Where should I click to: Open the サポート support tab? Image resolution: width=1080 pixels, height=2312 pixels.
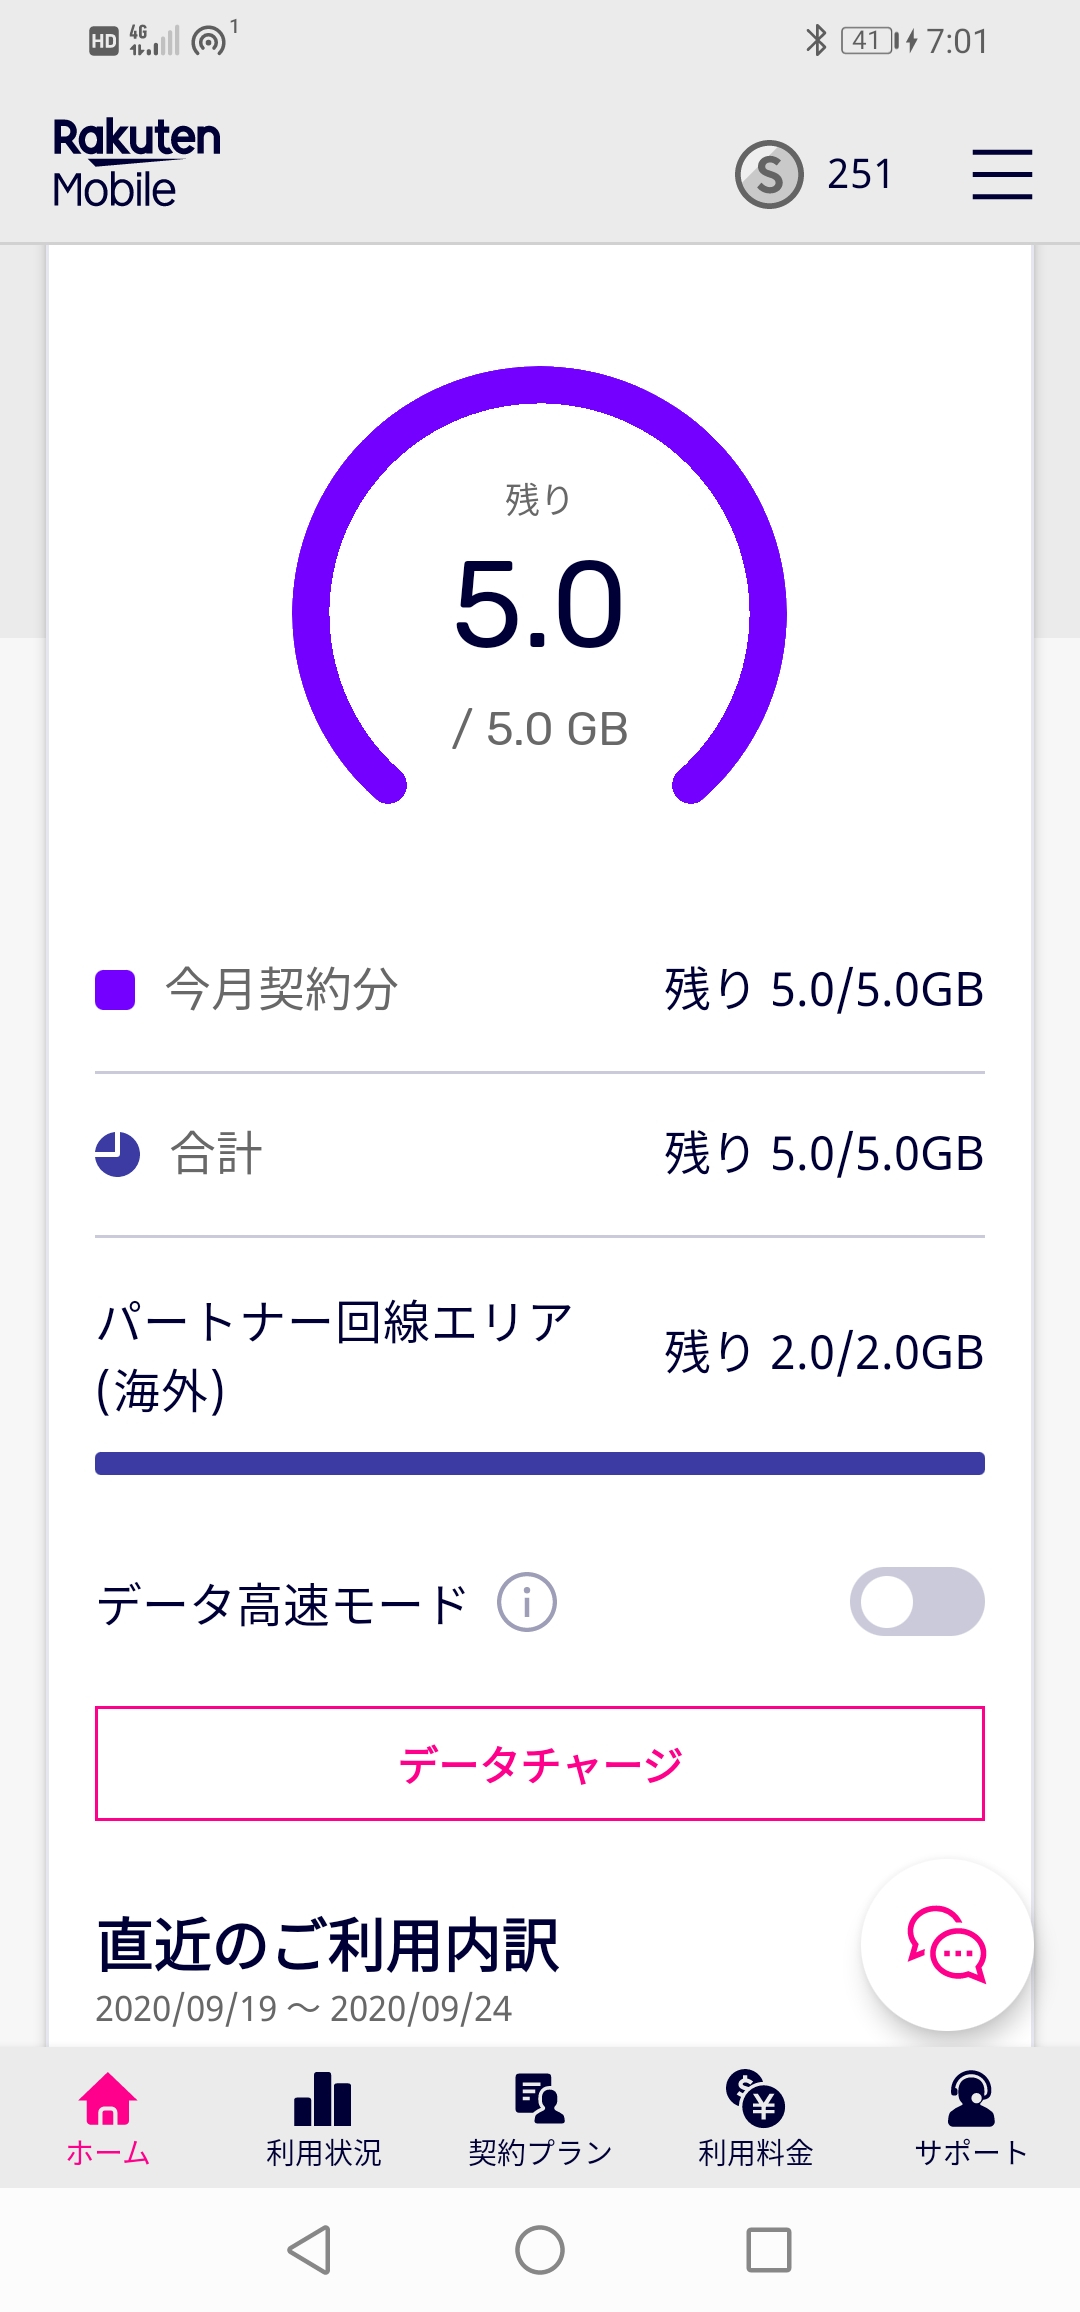point(971,2117)
